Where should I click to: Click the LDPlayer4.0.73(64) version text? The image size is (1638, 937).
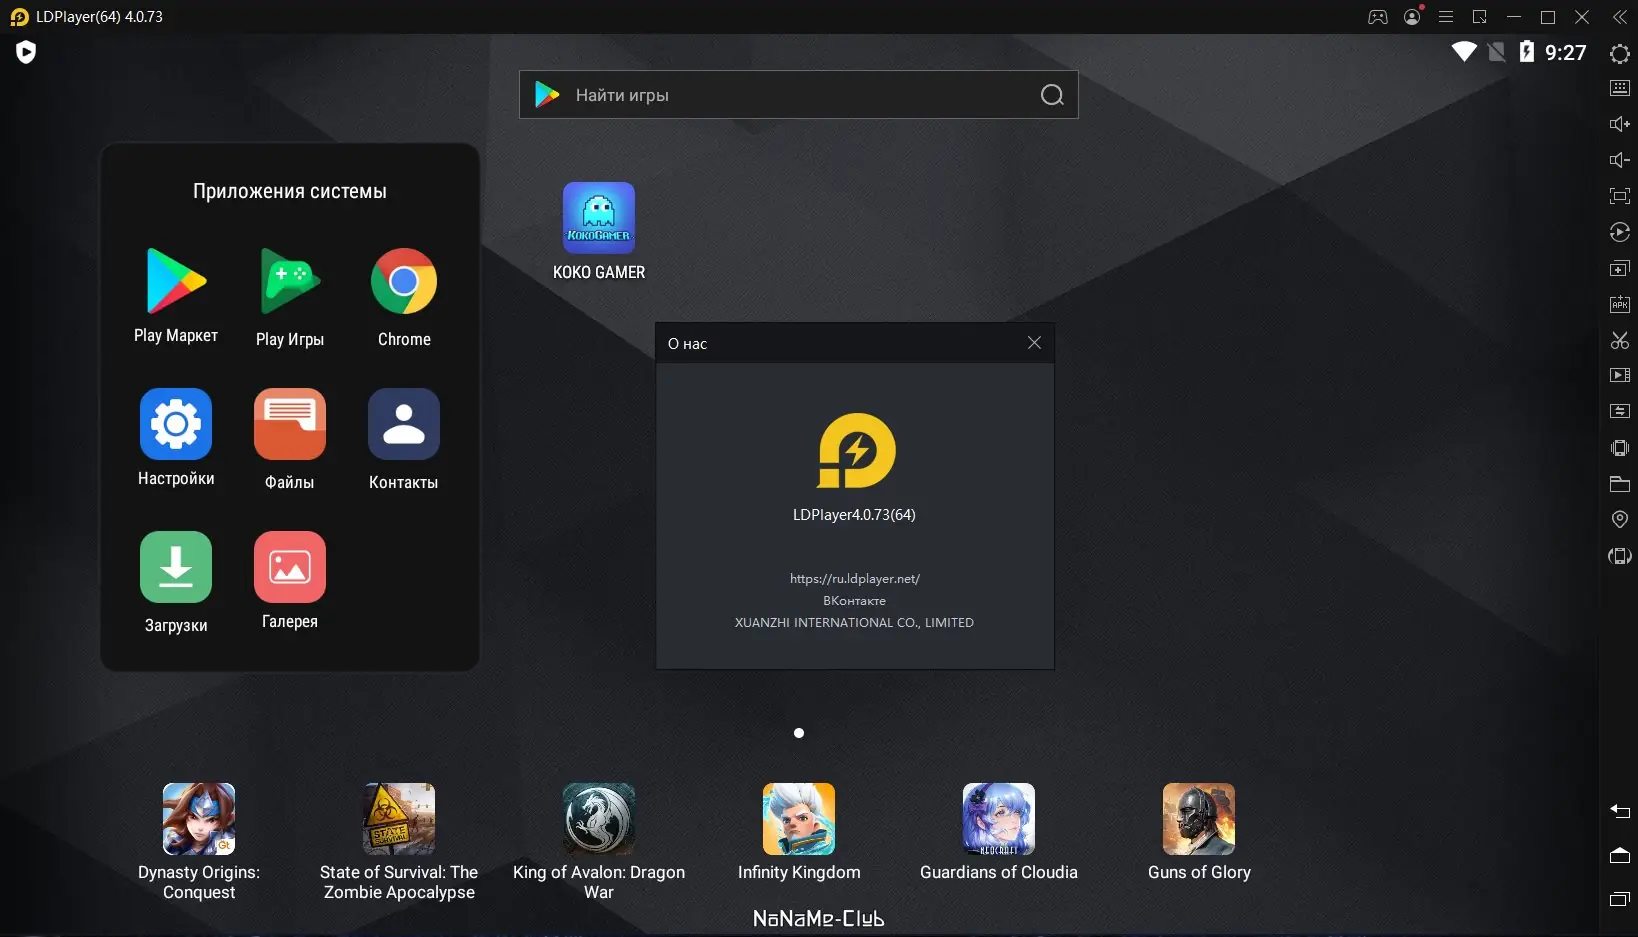(855, 515)
